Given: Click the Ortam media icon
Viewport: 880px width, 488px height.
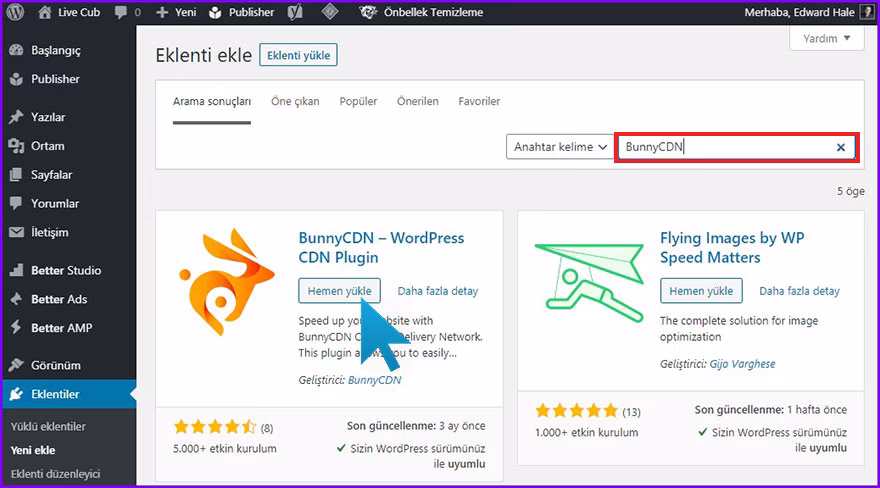Looking at the screenshot, I should [x=16, y=146].
